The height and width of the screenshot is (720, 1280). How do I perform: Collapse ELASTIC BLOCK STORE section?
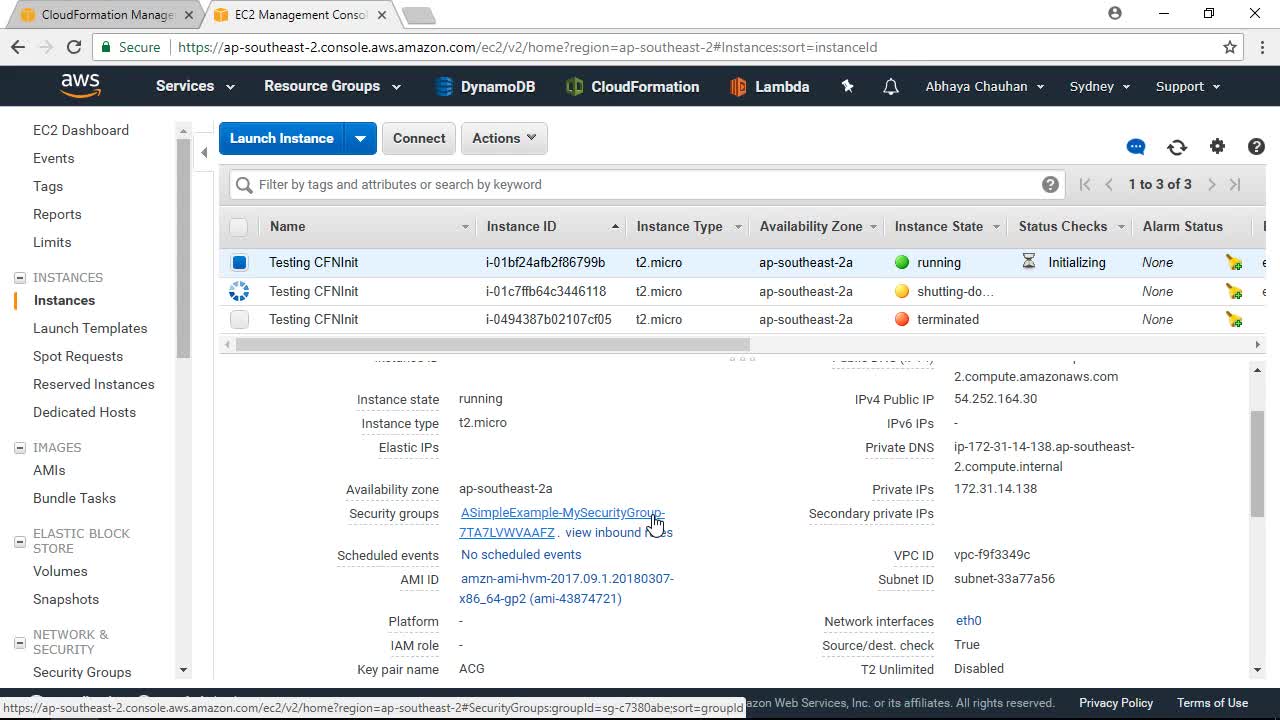pyautogui.click(x=19, y=541)
